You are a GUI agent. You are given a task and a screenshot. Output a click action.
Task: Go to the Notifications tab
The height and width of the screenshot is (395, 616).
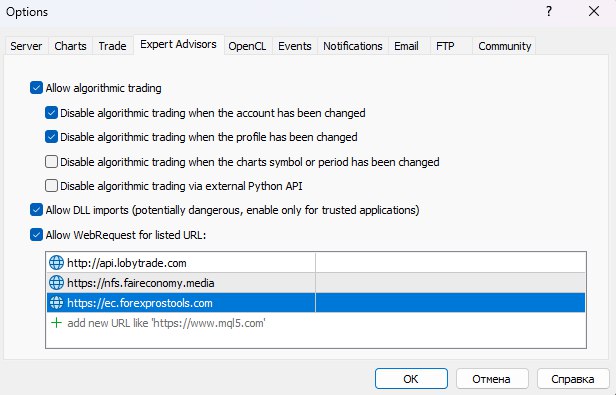(353, 46)
